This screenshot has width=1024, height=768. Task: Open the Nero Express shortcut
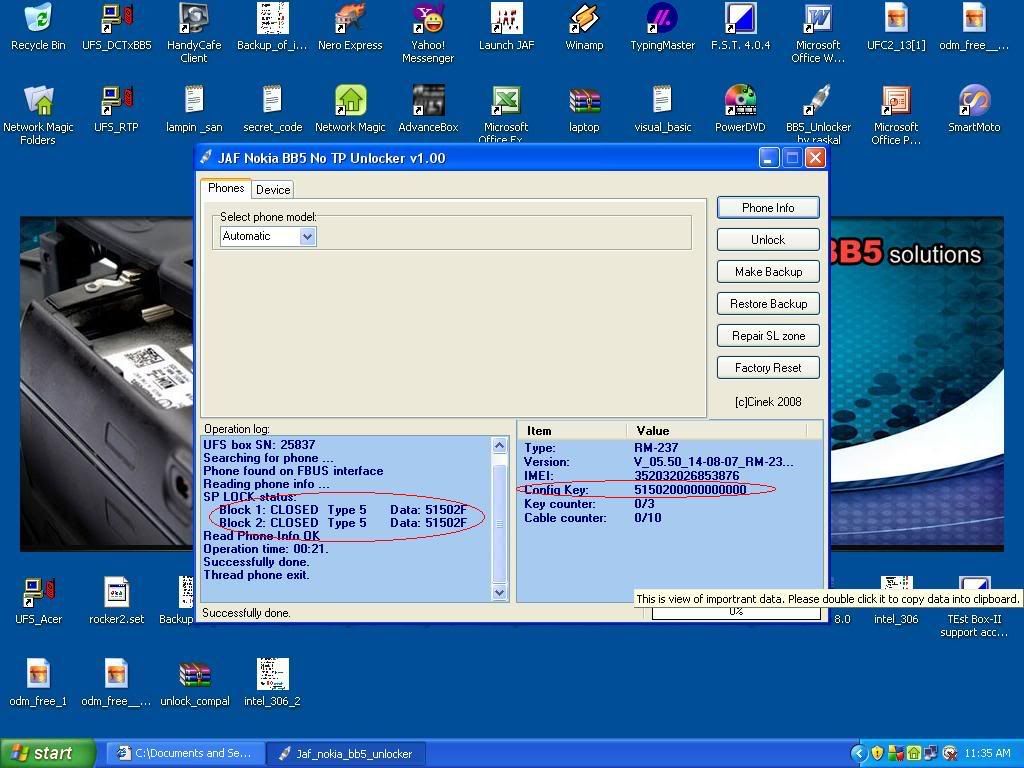350,27
